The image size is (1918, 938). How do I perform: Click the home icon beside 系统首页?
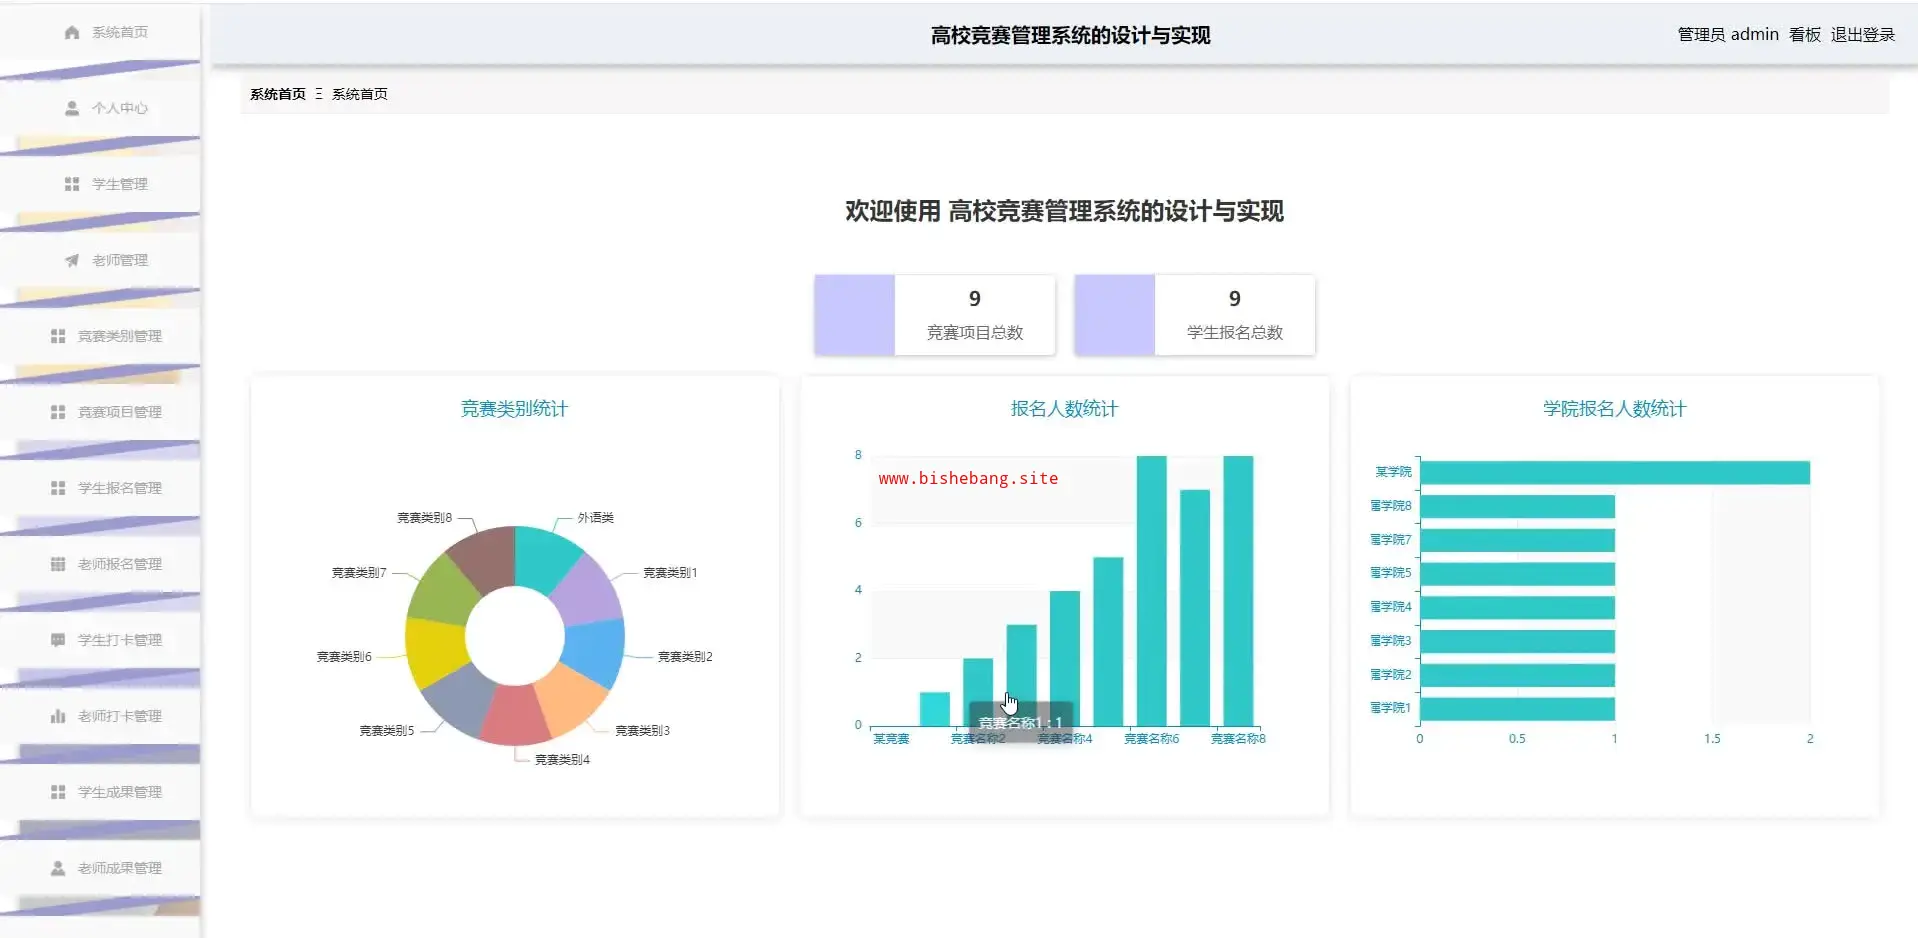pyautogui.click(x=72, y=32)
